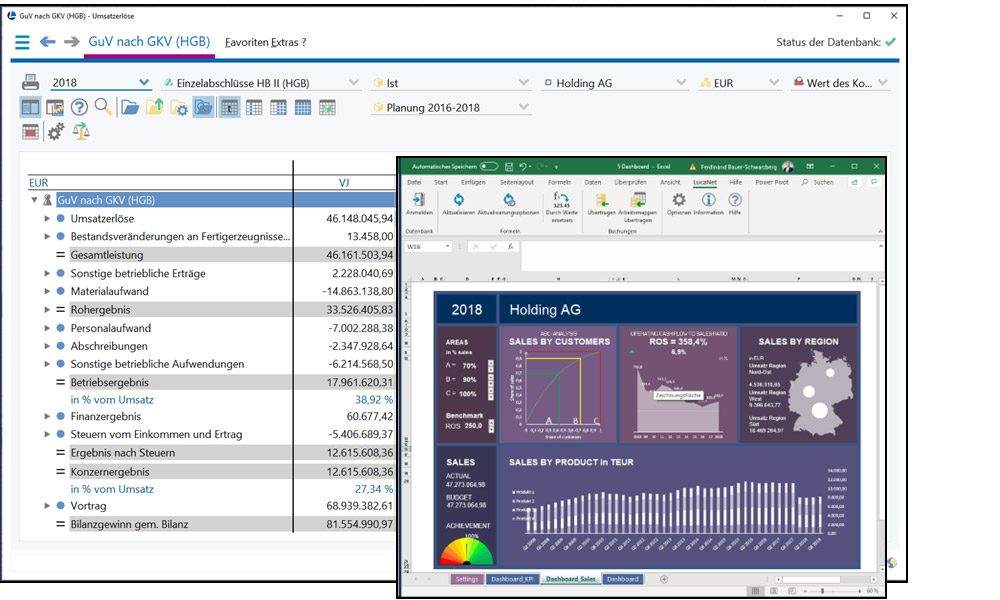Click the balance scales icon
Image resolution: width=1000 pixels, height=600 pixels.
pos(81,131)
